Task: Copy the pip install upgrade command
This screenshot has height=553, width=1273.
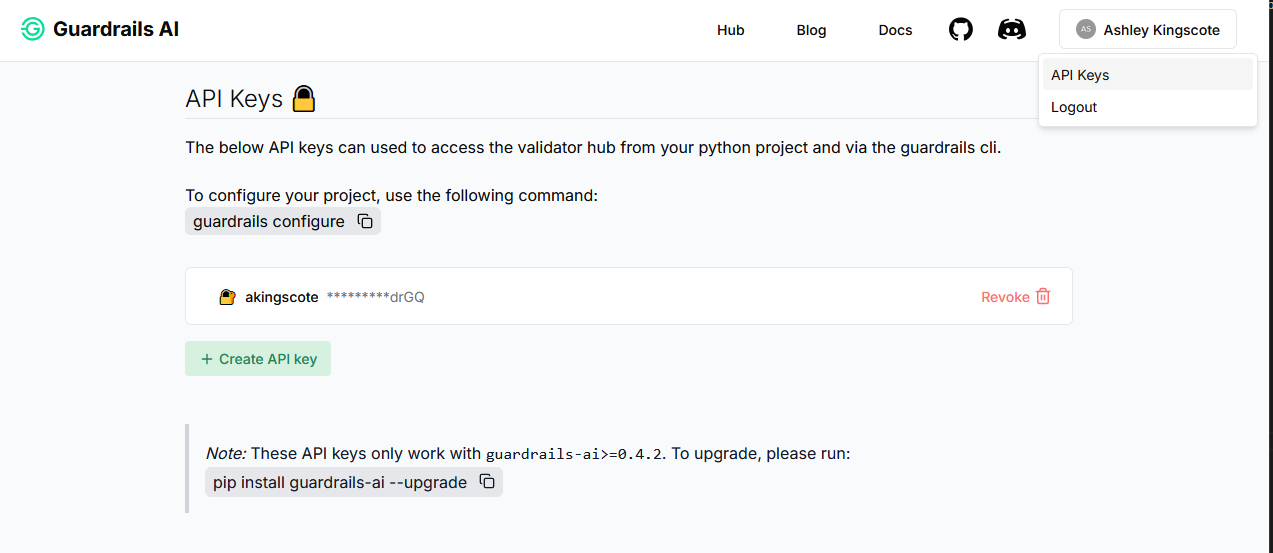Action: click(487, 482)
